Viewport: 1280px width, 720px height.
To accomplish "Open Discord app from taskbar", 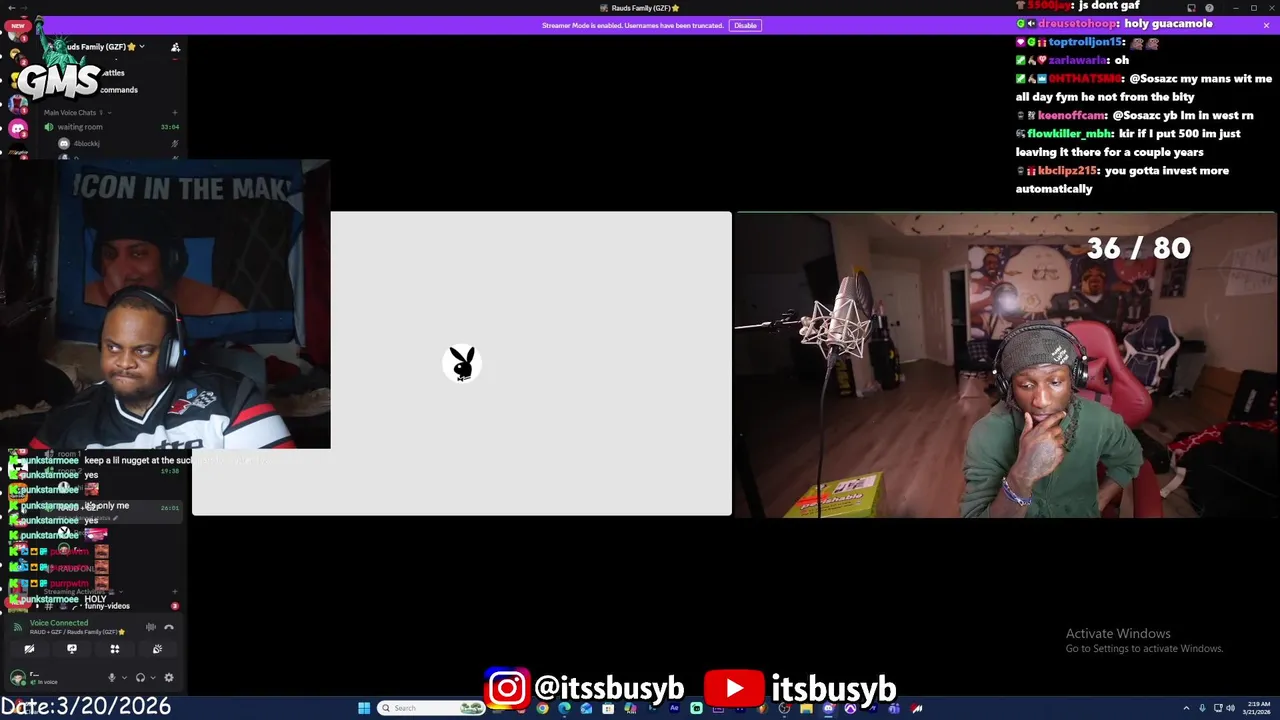I will (x=828, y=708).
